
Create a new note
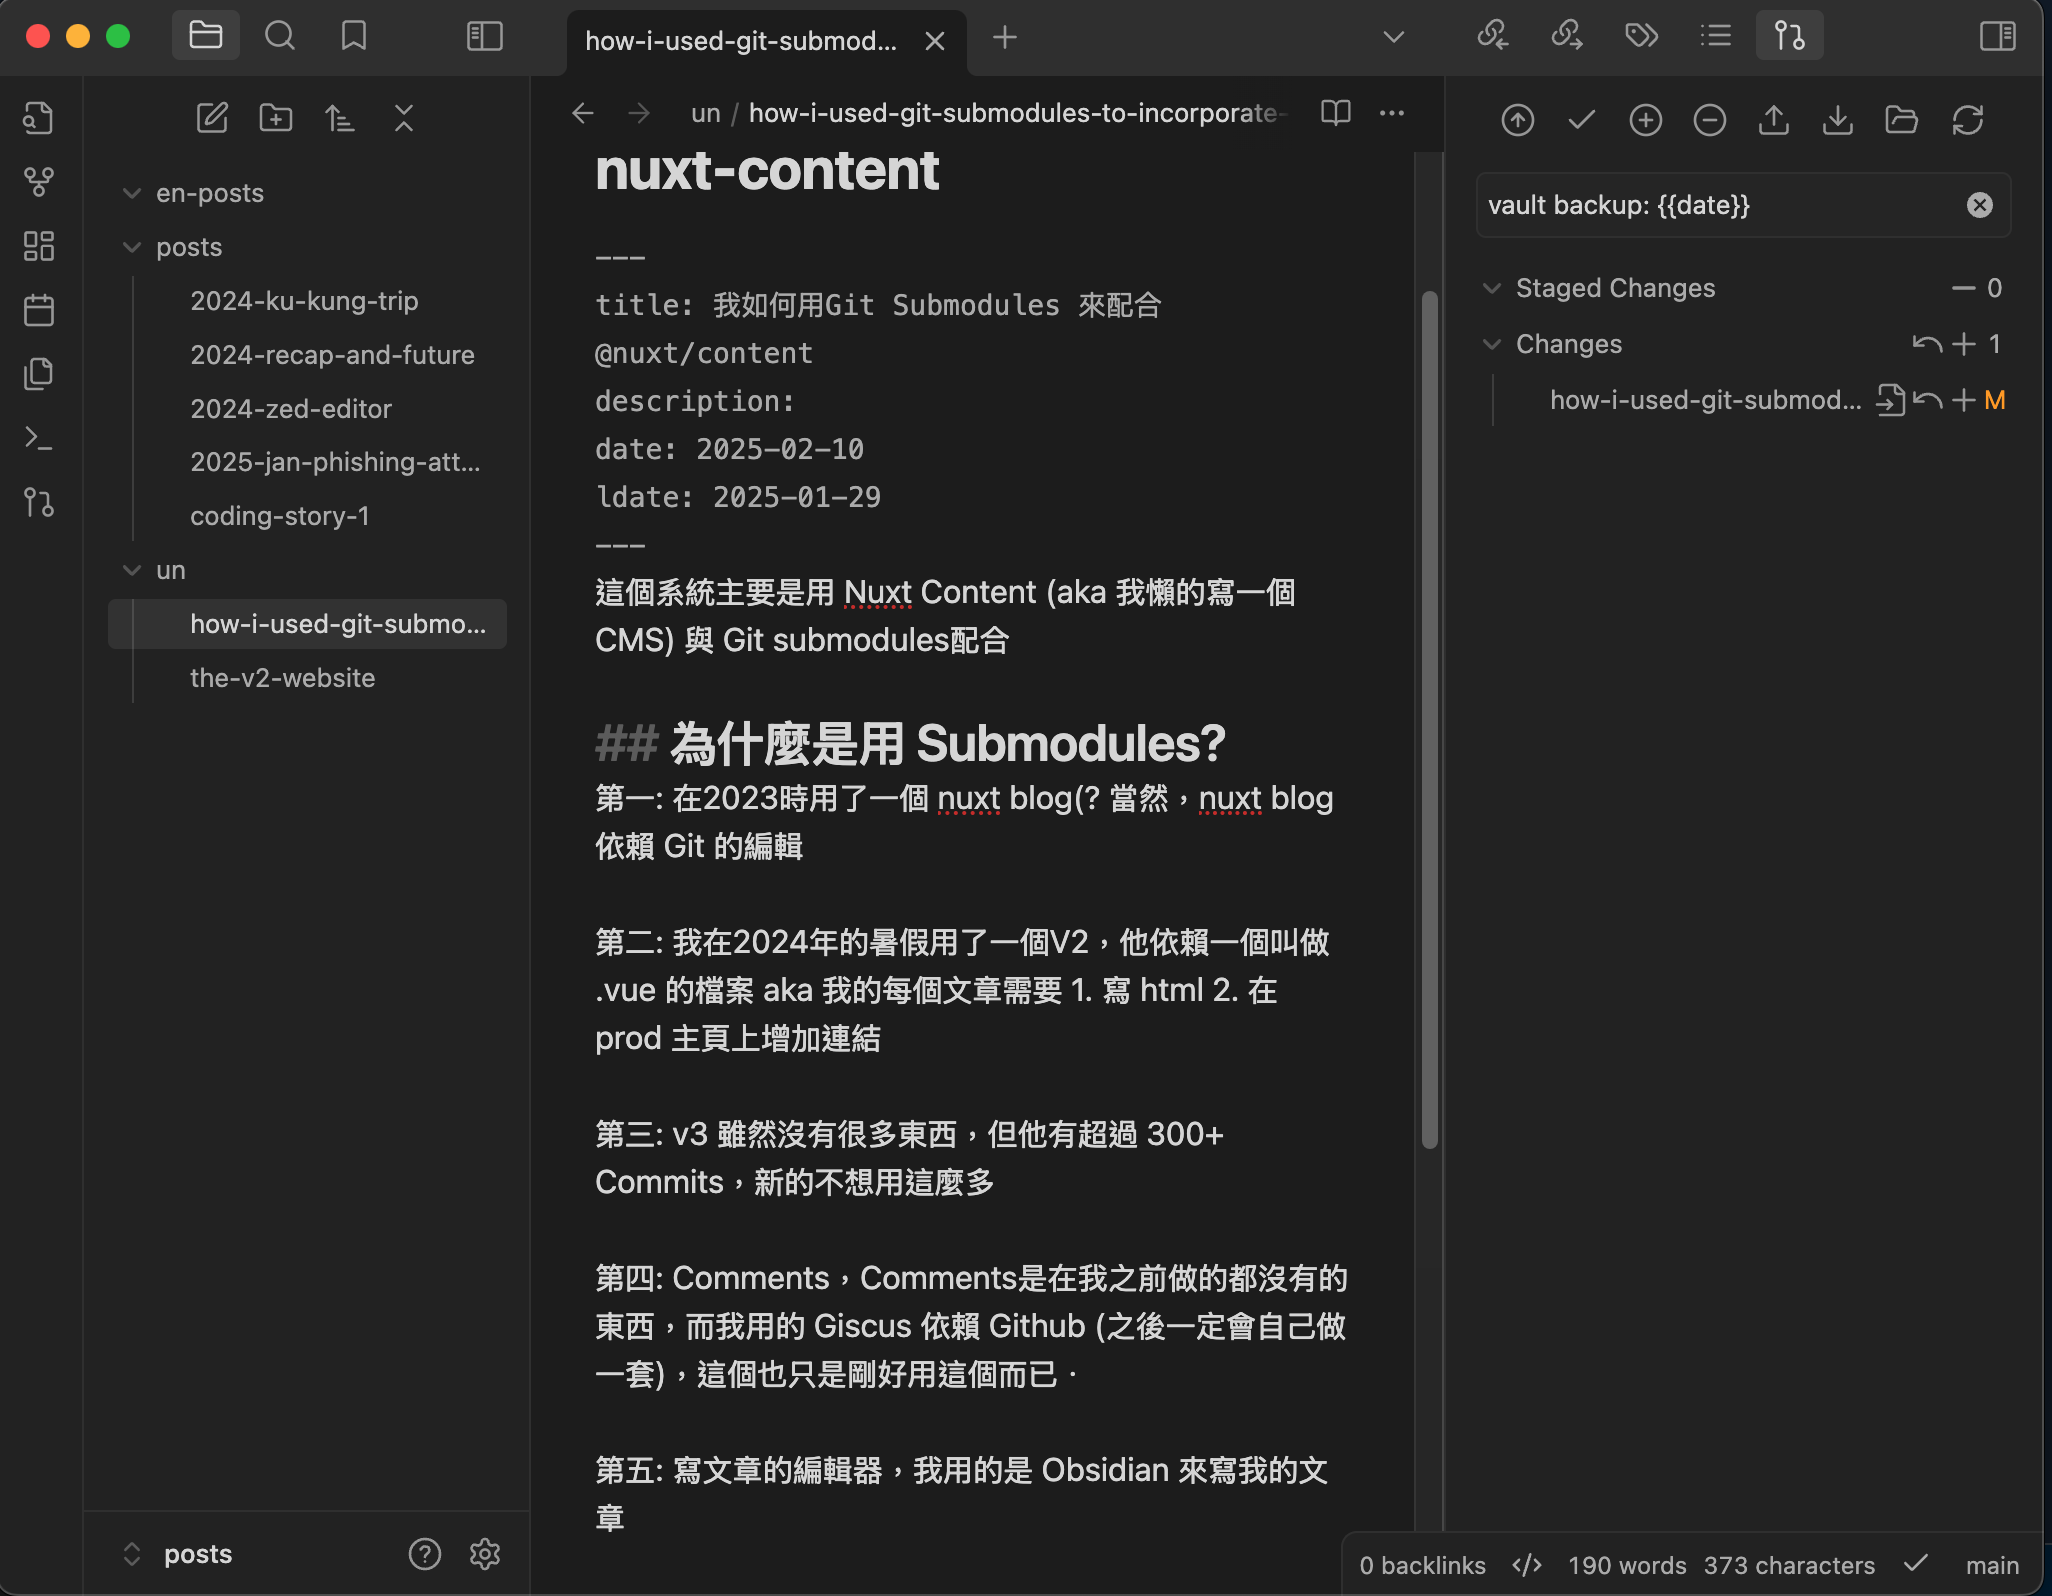212,118
